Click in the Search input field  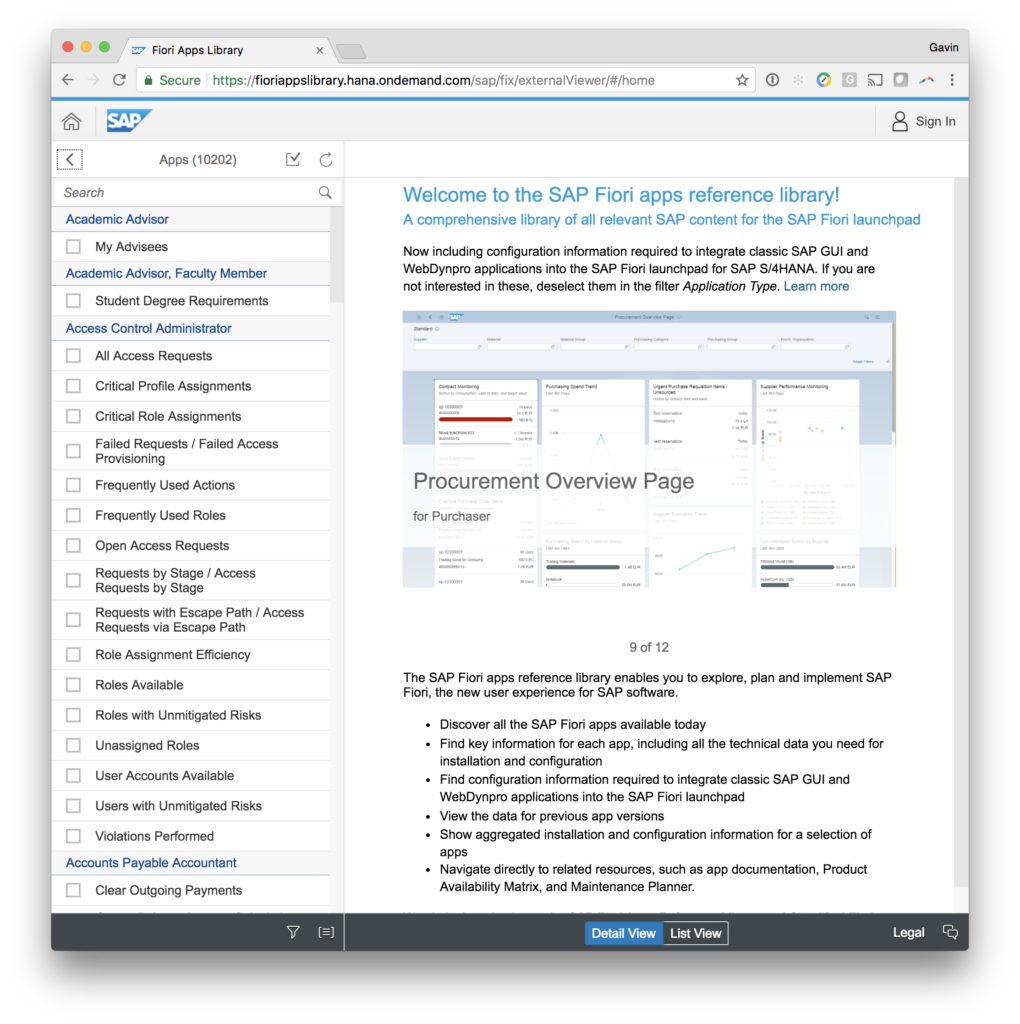click(186, 193)
